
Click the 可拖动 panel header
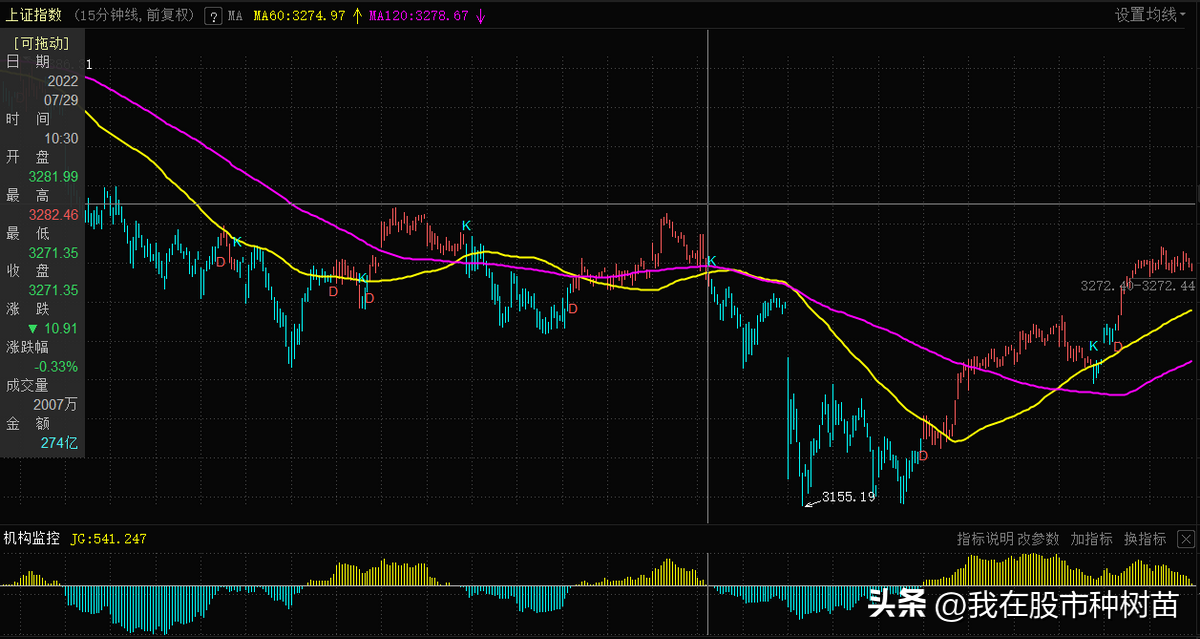pos(41,42)
